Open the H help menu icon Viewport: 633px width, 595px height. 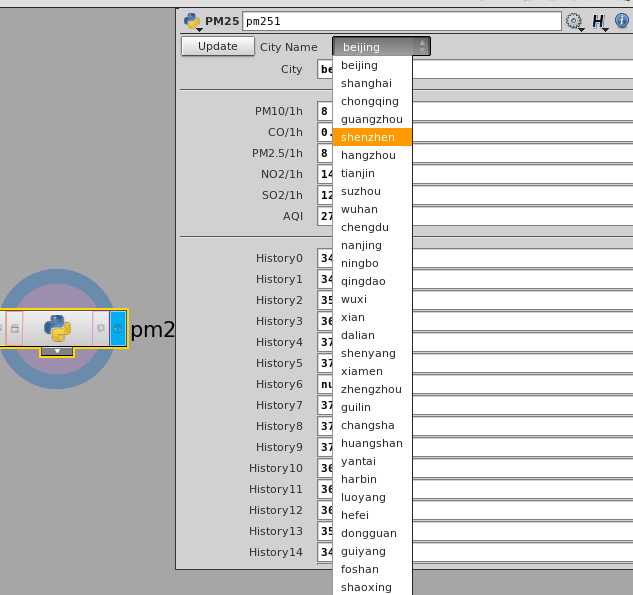tap(599, 21)
